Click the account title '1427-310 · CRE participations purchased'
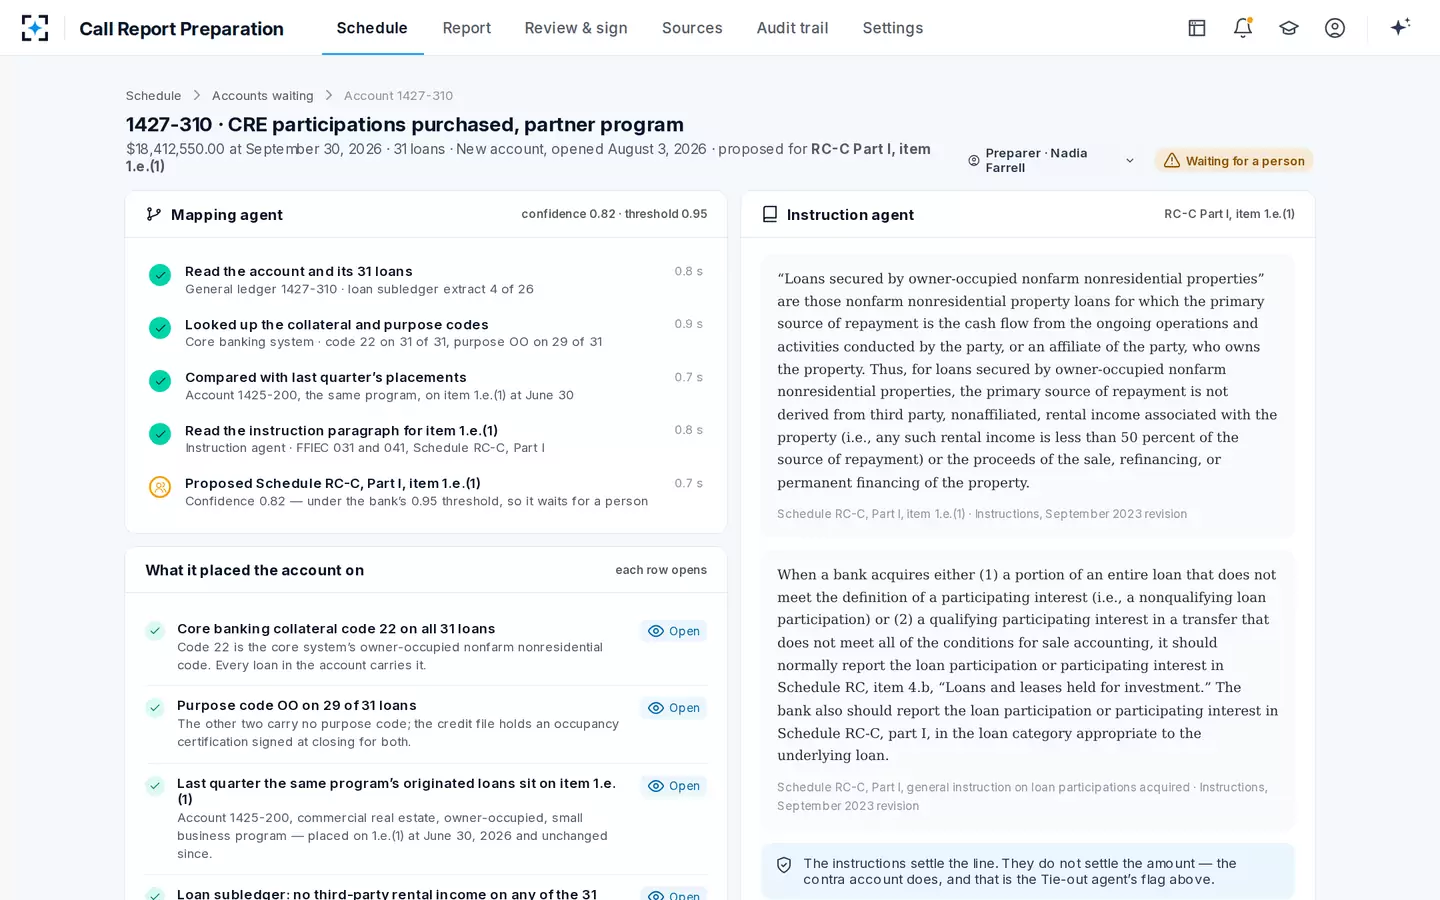Screen dimensions: 1440x900 coord(405,124)
